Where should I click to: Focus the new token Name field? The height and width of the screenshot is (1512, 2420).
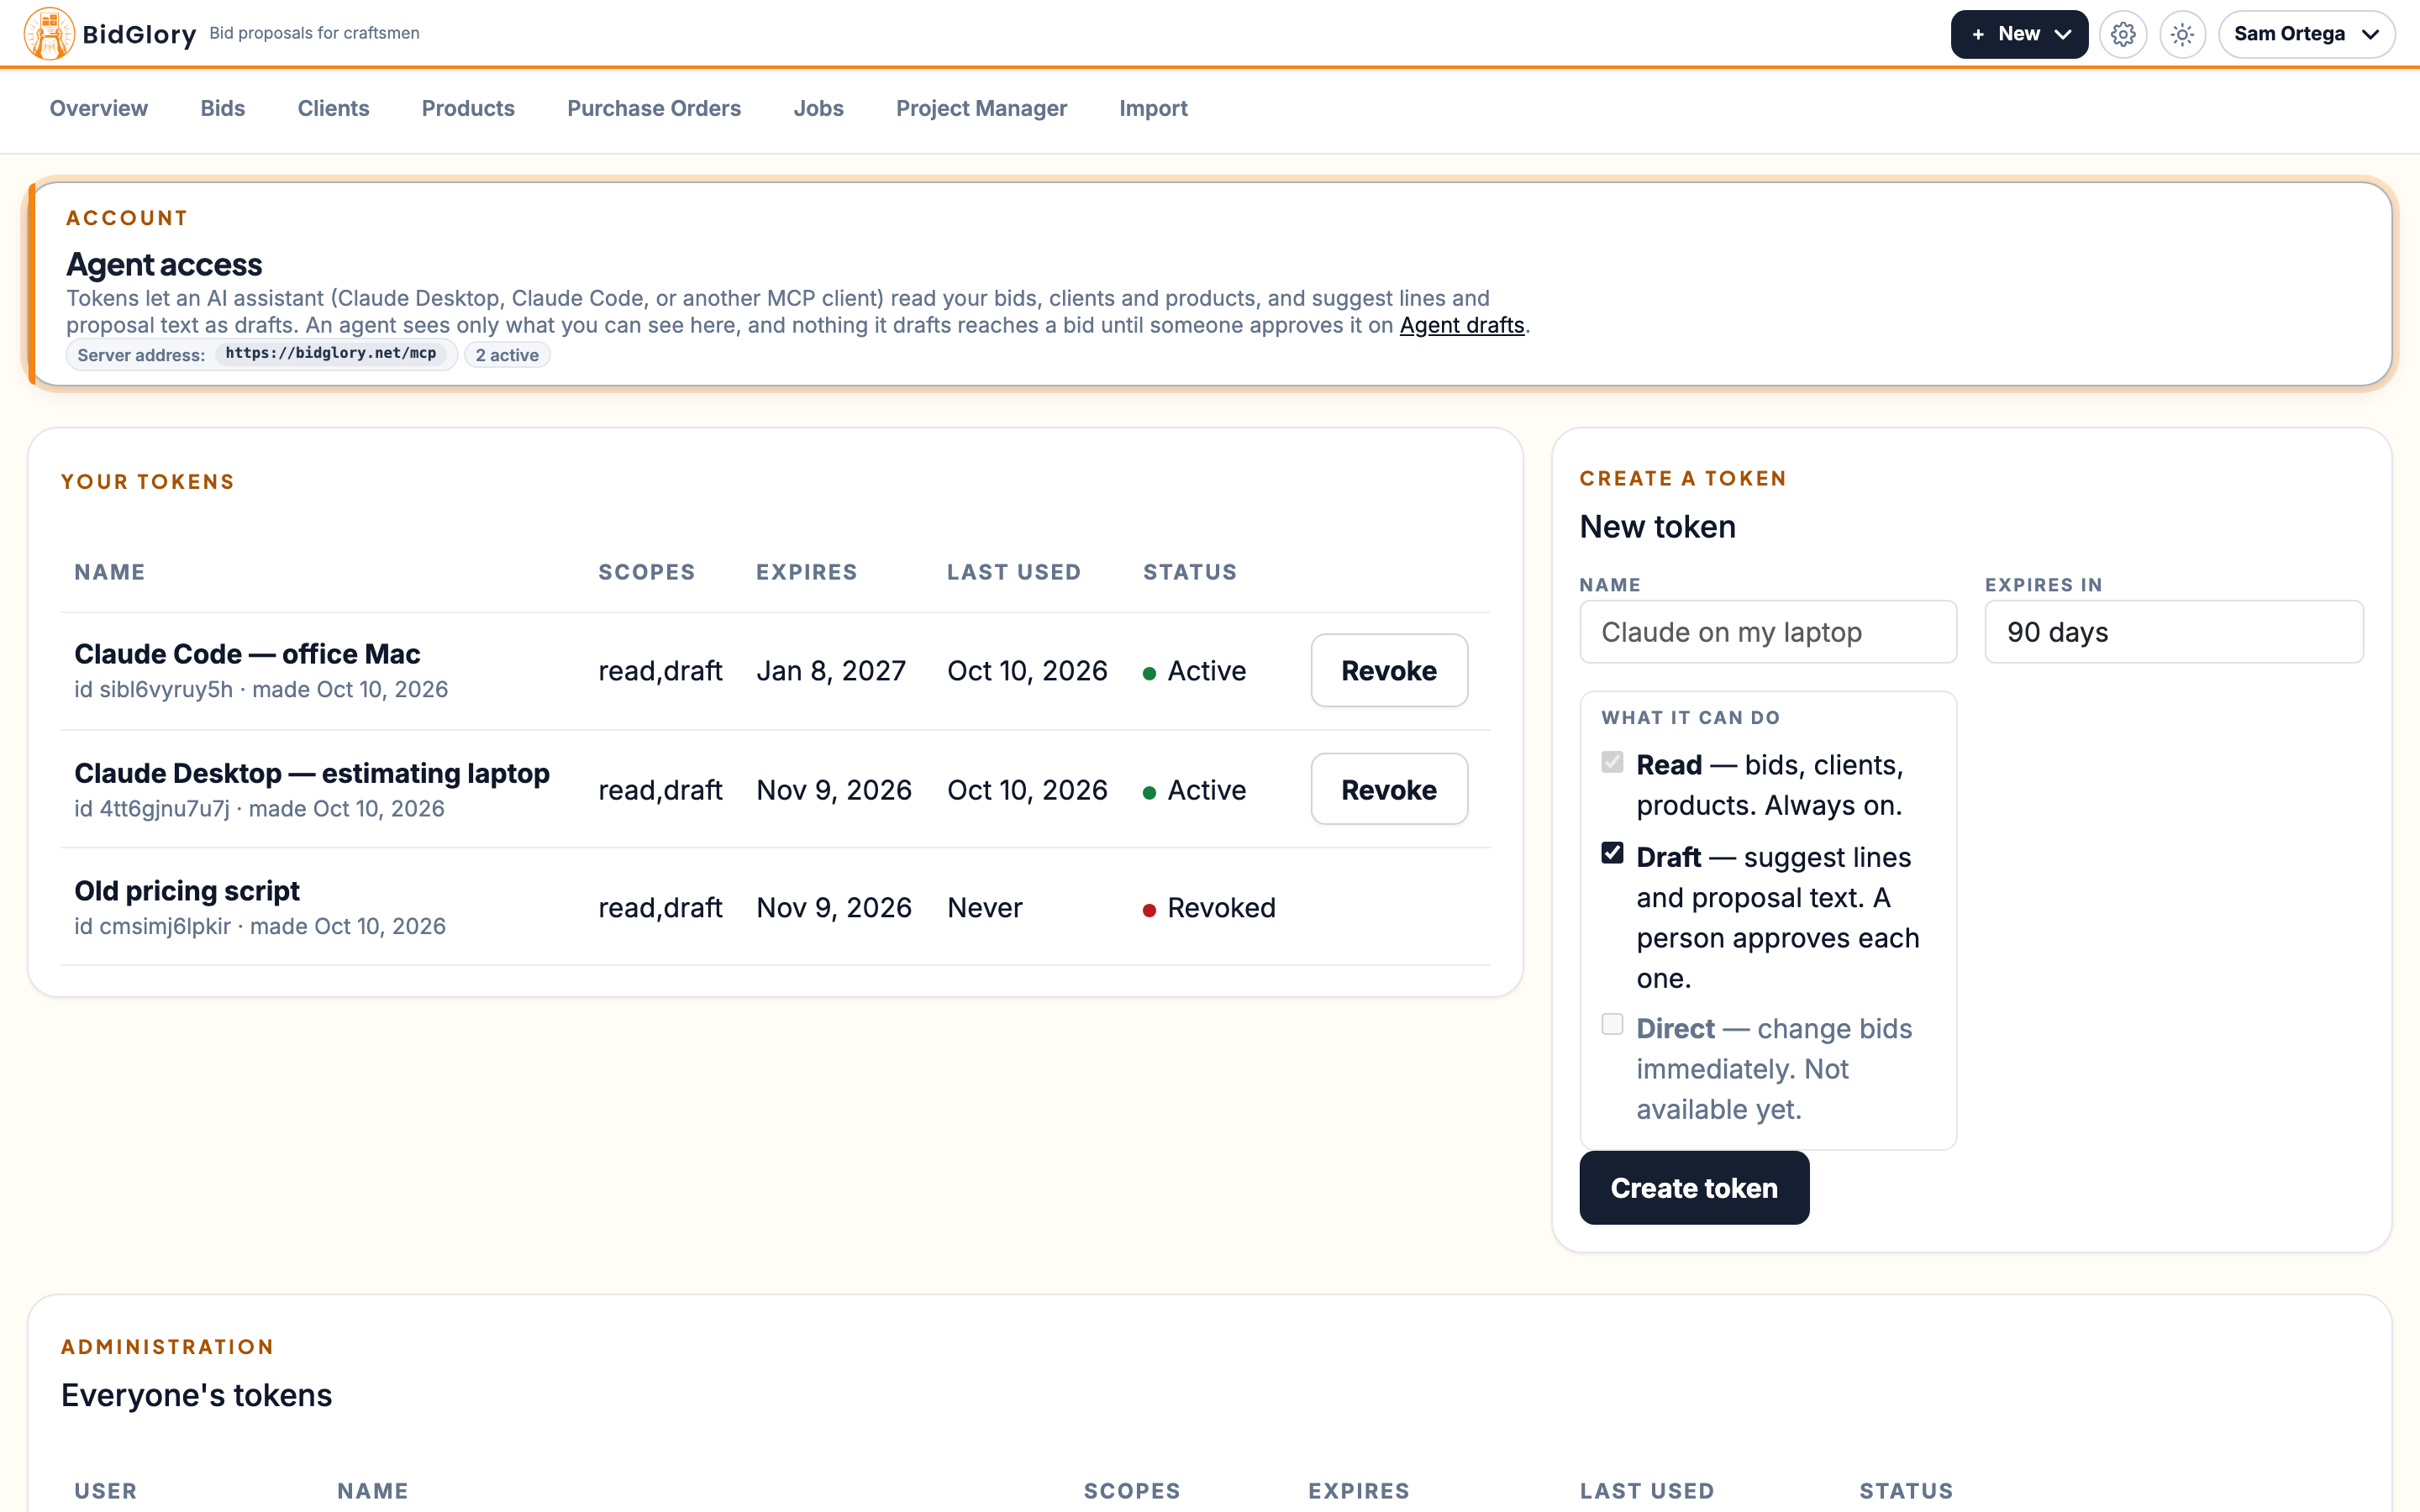(x=1768, y=632)
